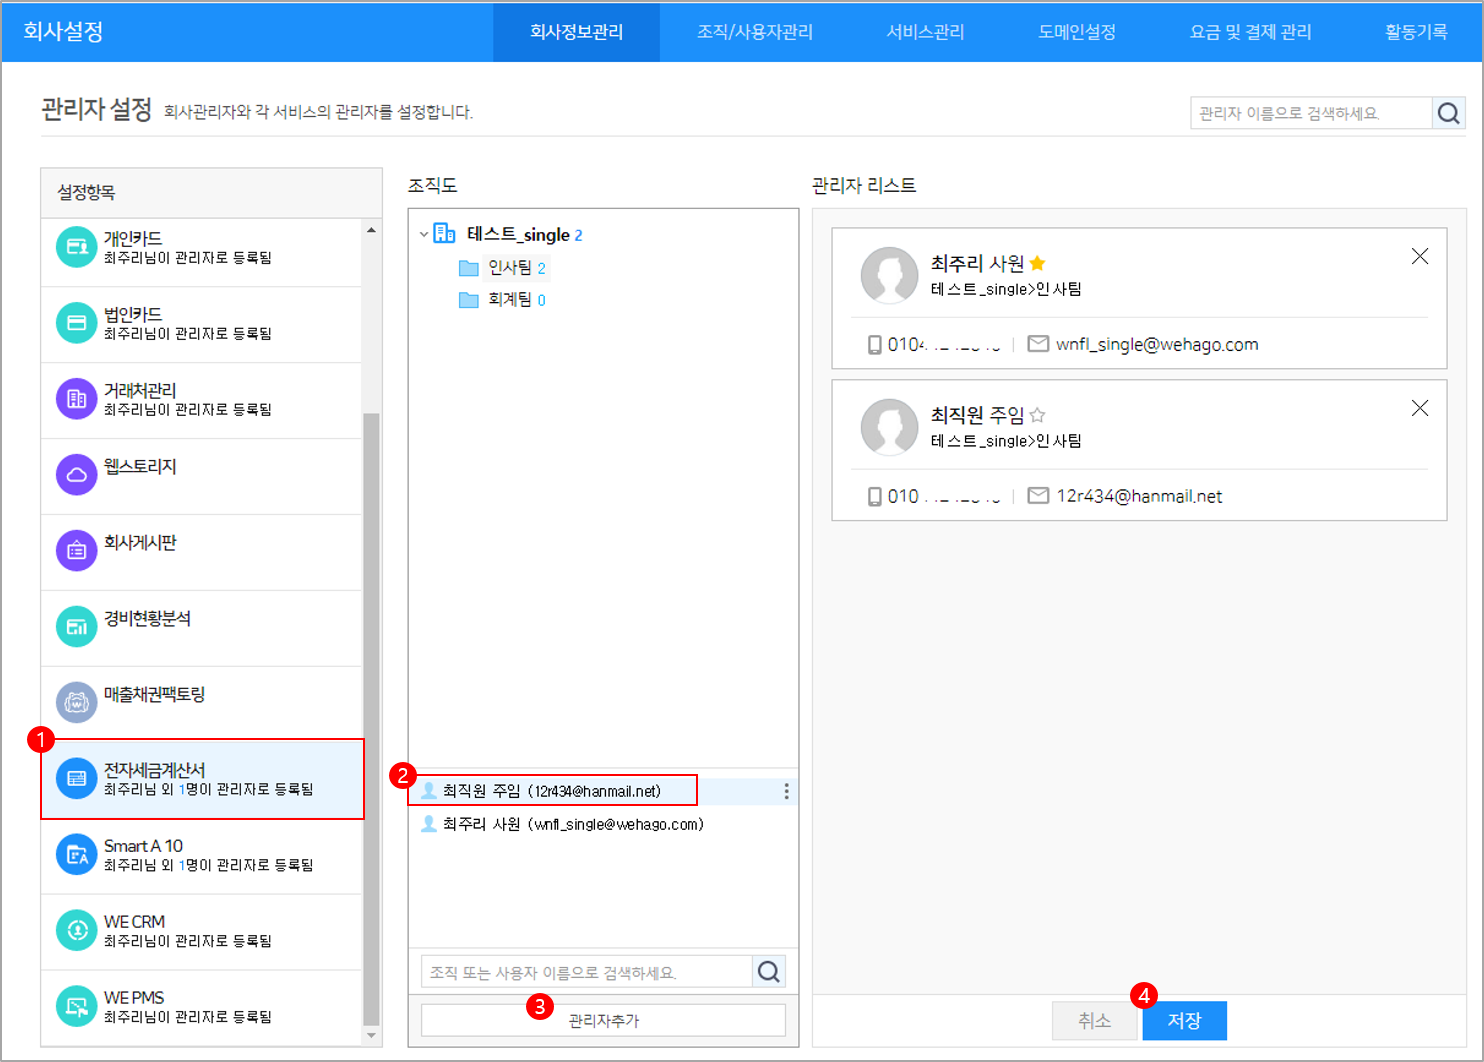Image resolution: width=1484 pixels, height=1062 pixels.
Task: Click the 거래처관리 building icon
Action: pyautogui.click(x=76, y=399)
